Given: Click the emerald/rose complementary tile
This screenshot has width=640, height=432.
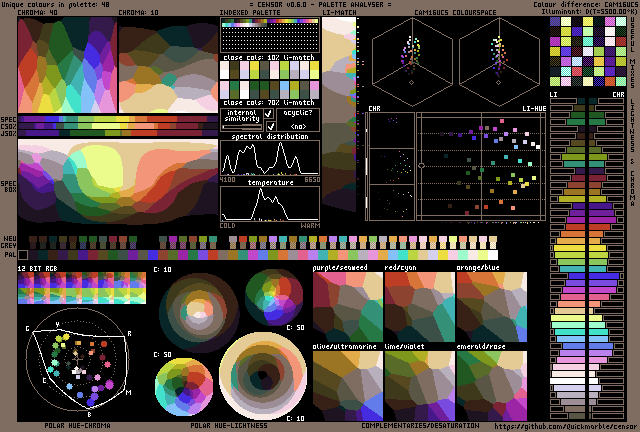Looking at the screenshot, I should point(492,386).
